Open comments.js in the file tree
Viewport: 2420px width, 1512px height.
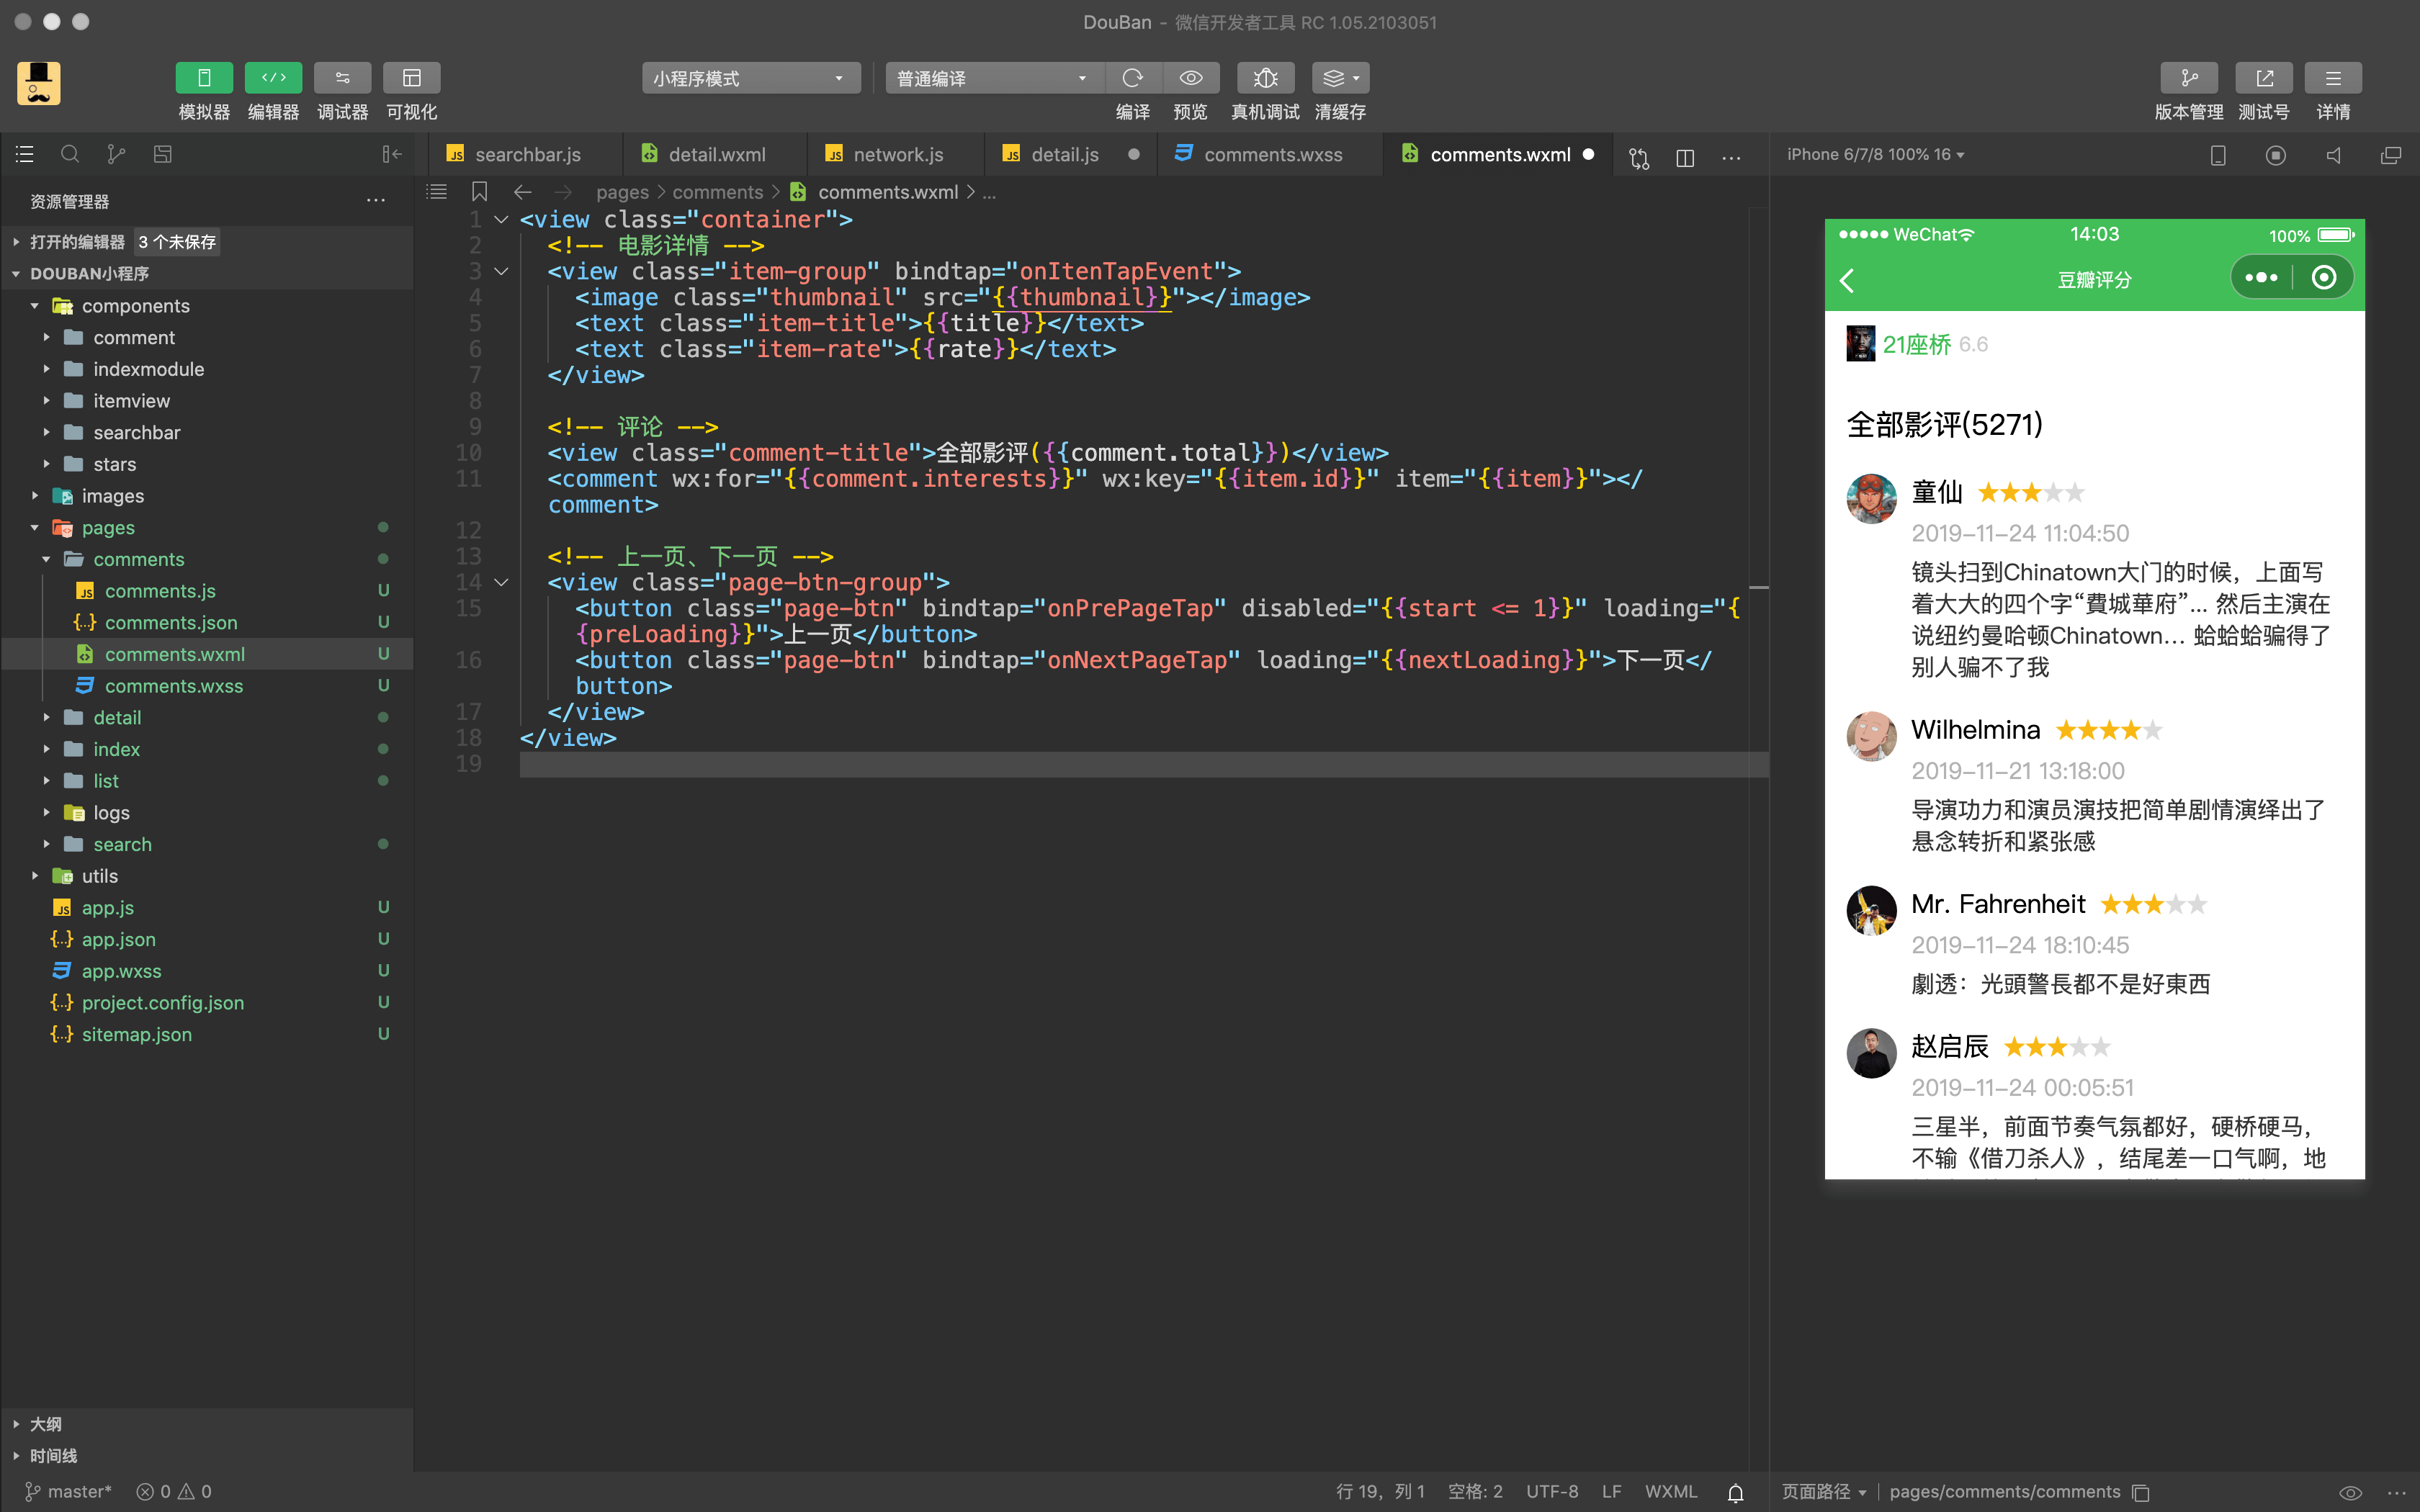coord(207,591)
